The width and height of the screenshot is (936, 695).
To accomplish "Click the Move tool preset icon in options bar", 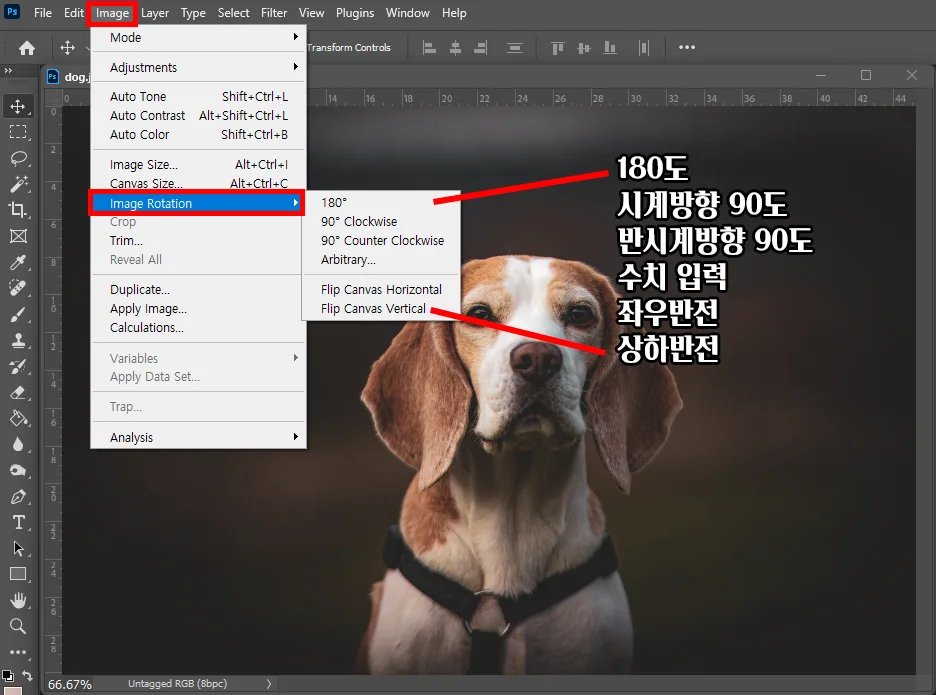I will [x=67, y=47].
